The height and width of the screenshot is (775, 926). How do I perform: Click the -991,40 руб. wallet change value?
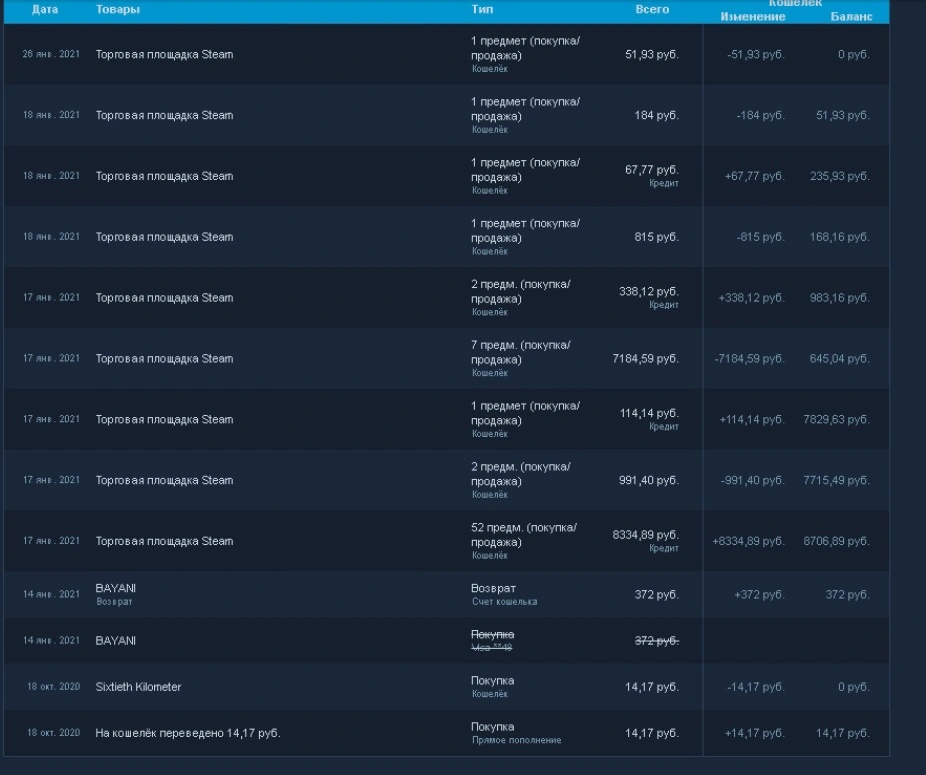753,480
